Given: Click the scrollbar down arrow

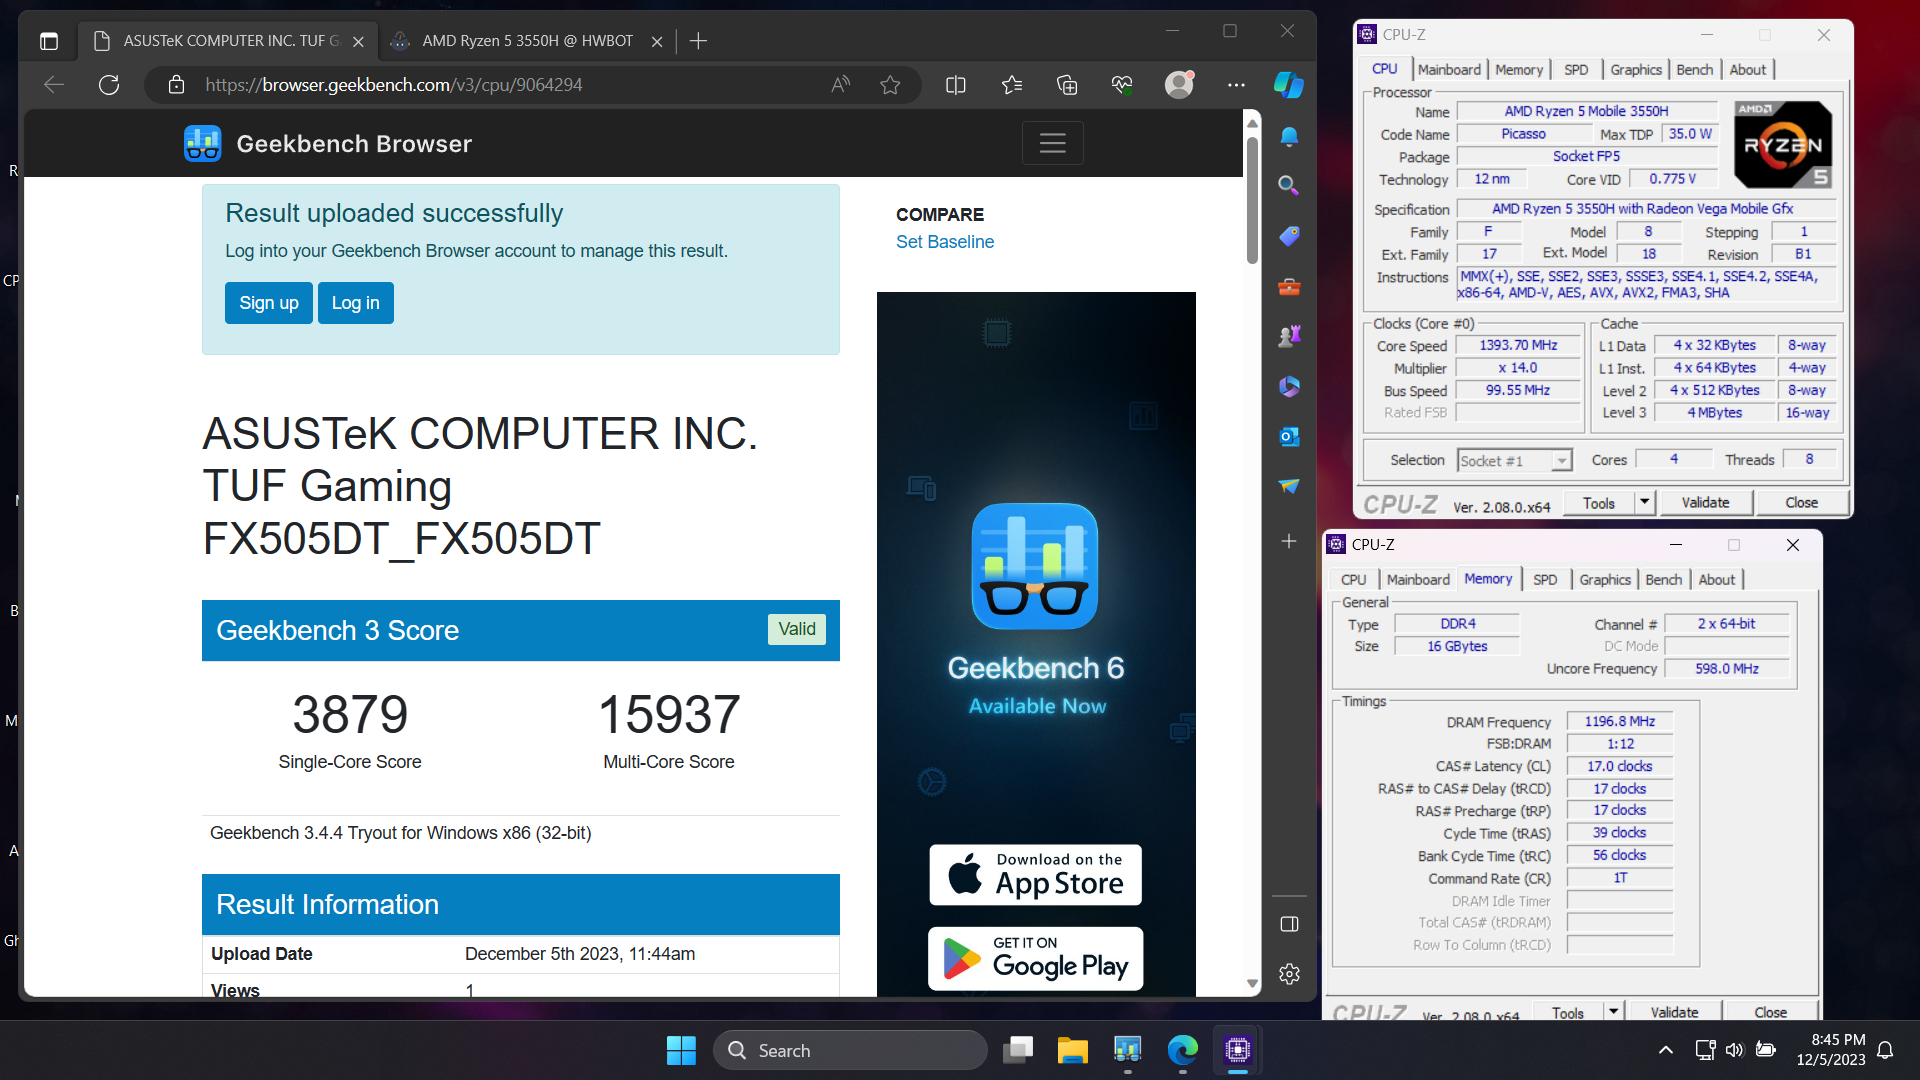Looking at the screenshot, I should (x=1252, y=984).
